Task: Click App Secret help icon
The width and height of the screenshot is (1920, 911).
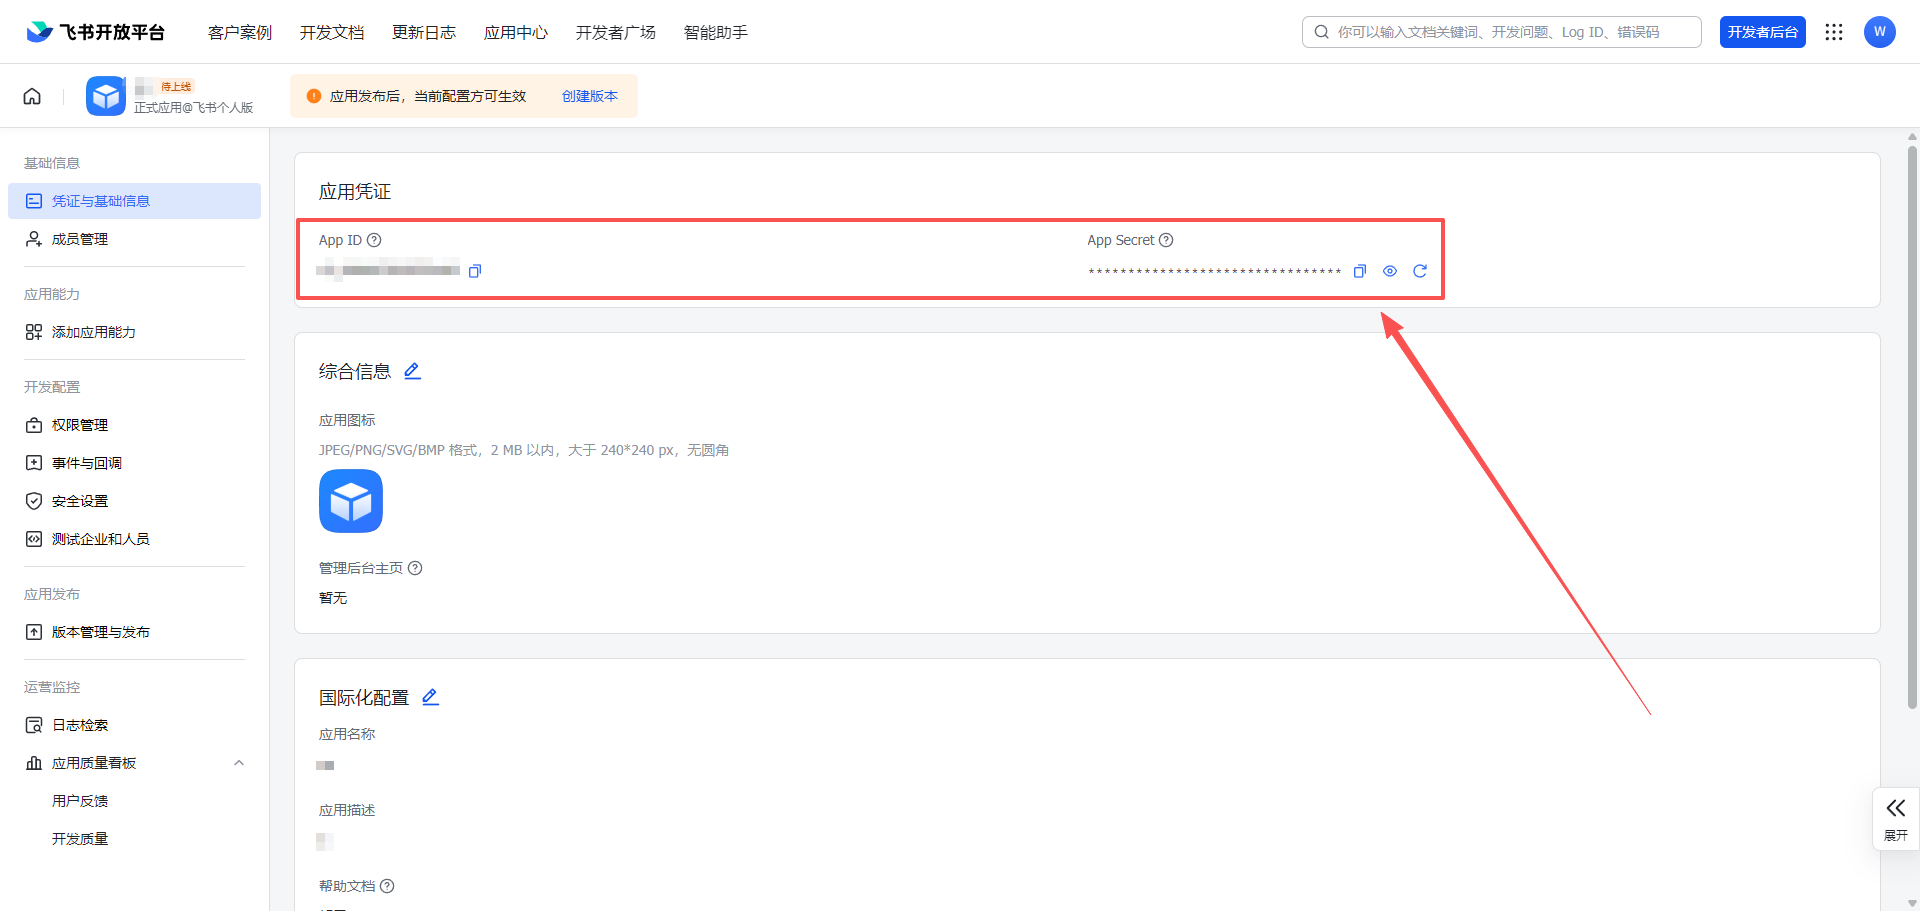Action: pyautogui.click(x=1166, y=240)
